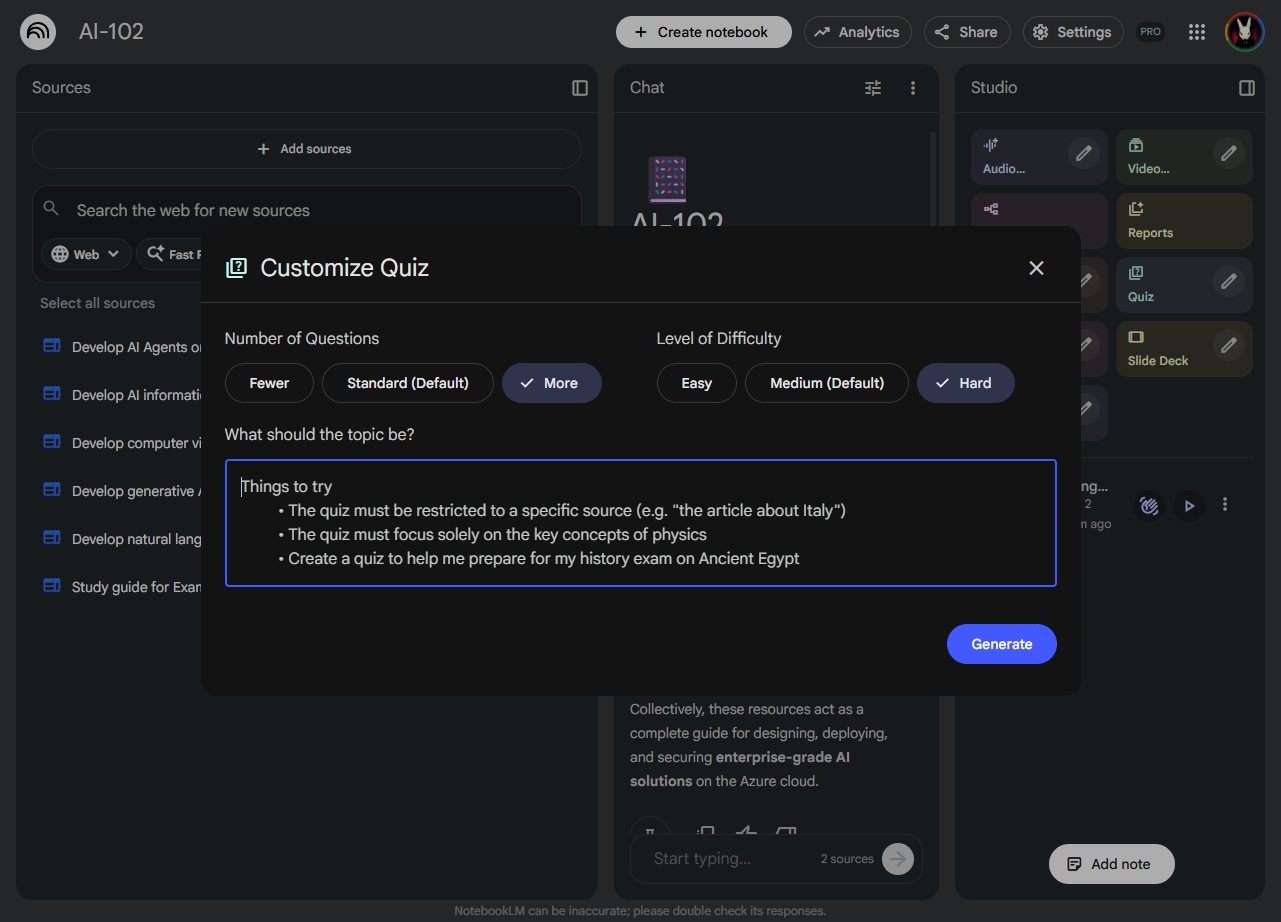
Task: Open the Quiz tile
Action: (1184, 285)
